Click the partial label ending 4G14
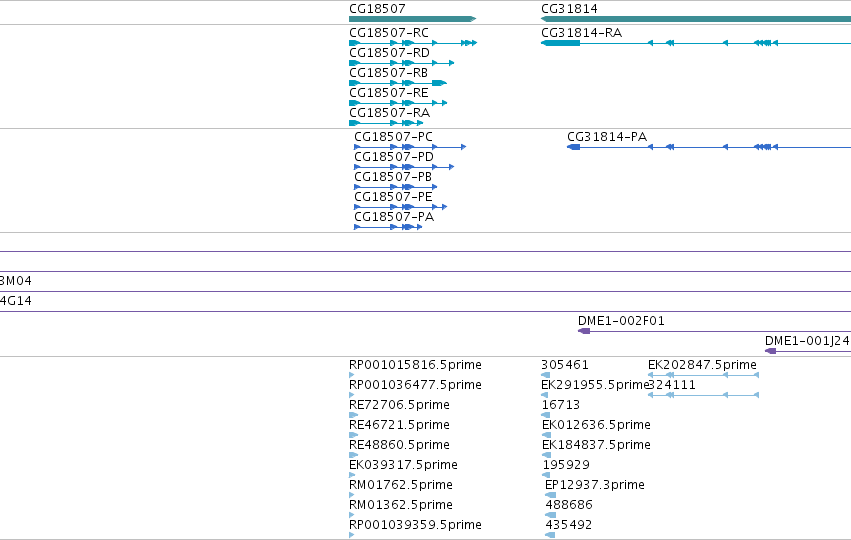 [16, 301]
